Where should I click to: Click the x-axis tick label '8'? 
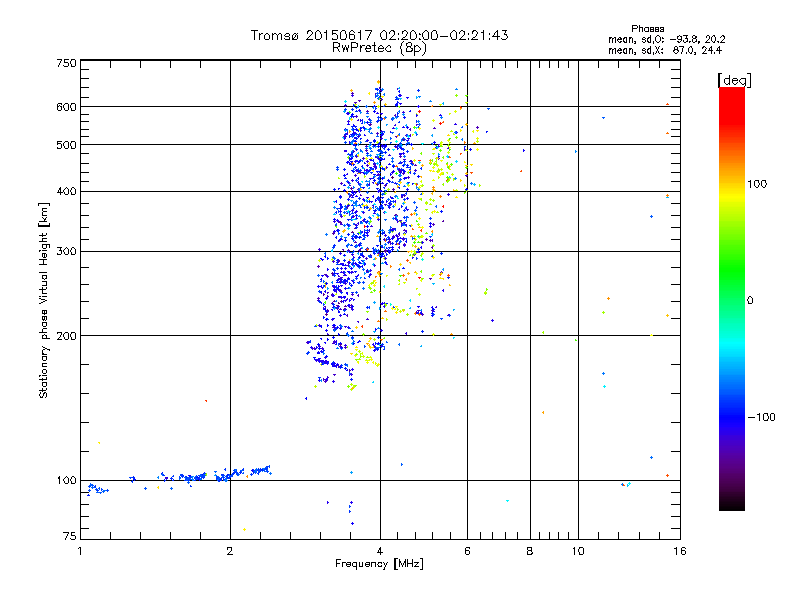[x=530, y=551]
